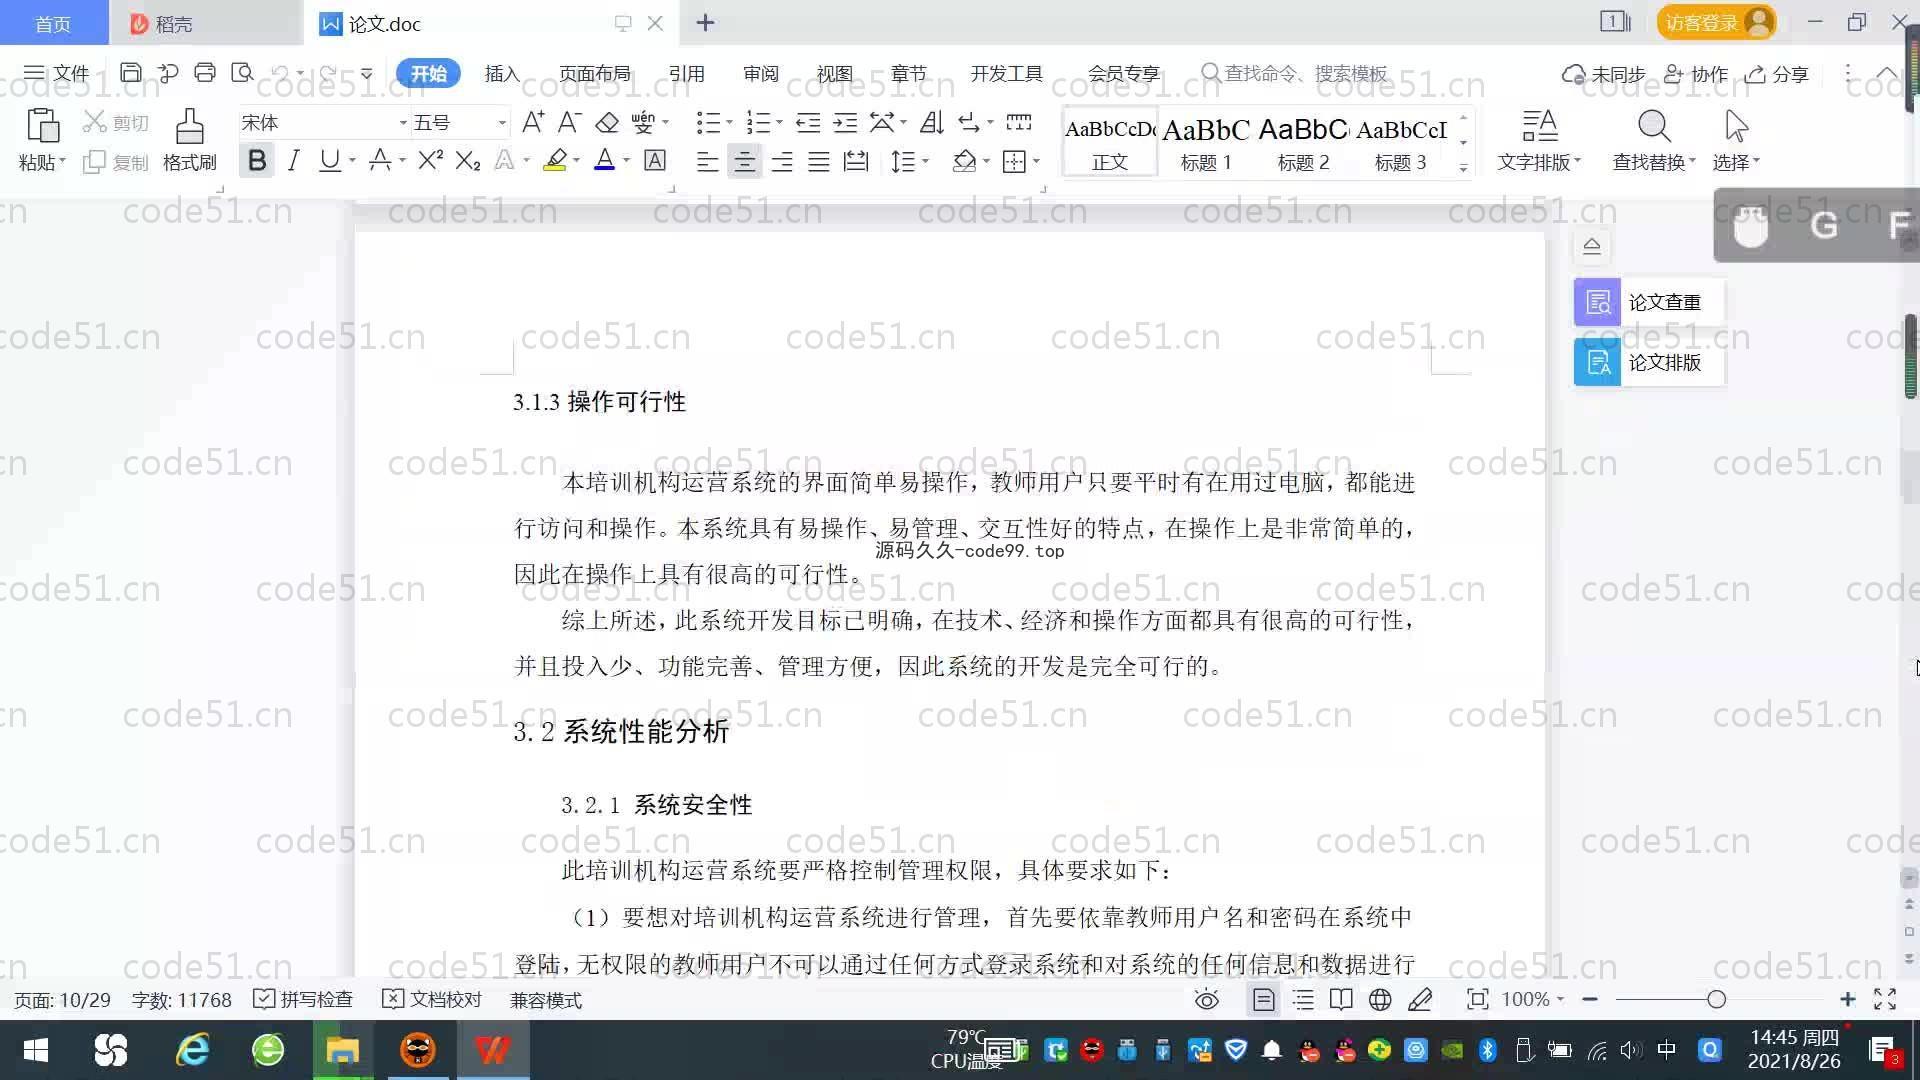This screenshot has height=1080, width=1920.
Task: Click the Paste clipboard icon
Action: 42,127
